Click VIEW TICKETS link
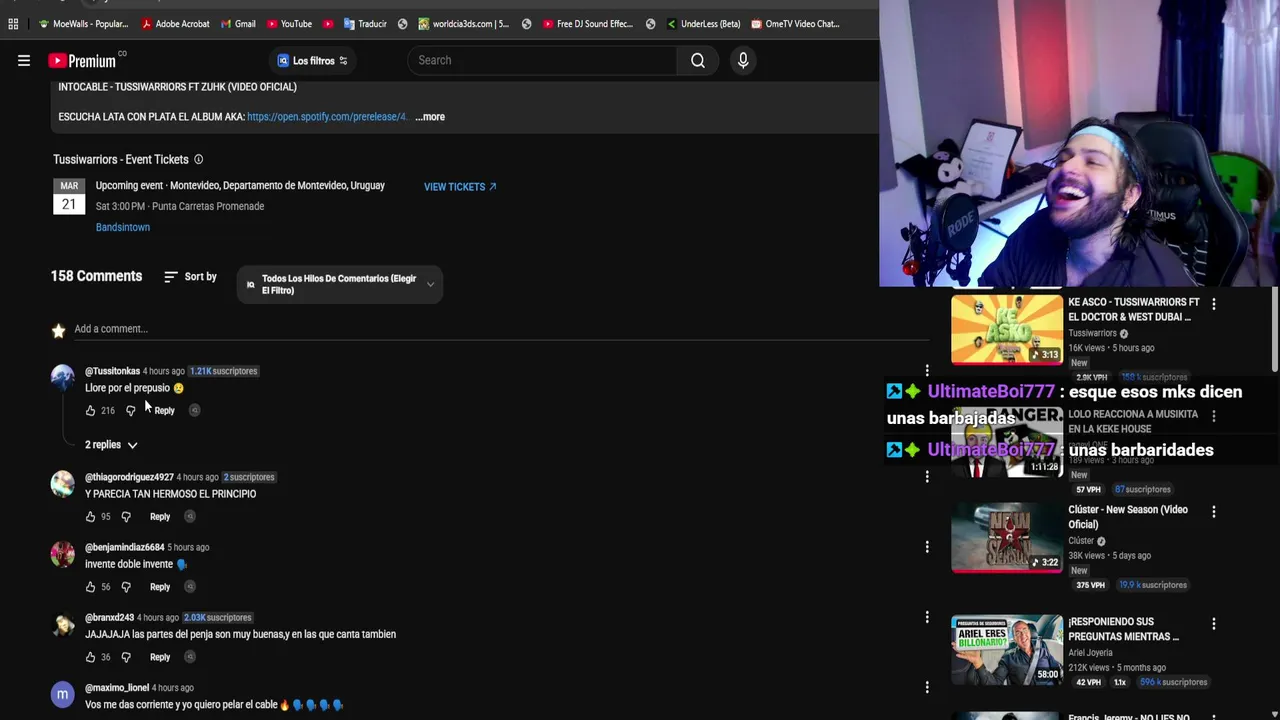 click(x=460, y=187)
